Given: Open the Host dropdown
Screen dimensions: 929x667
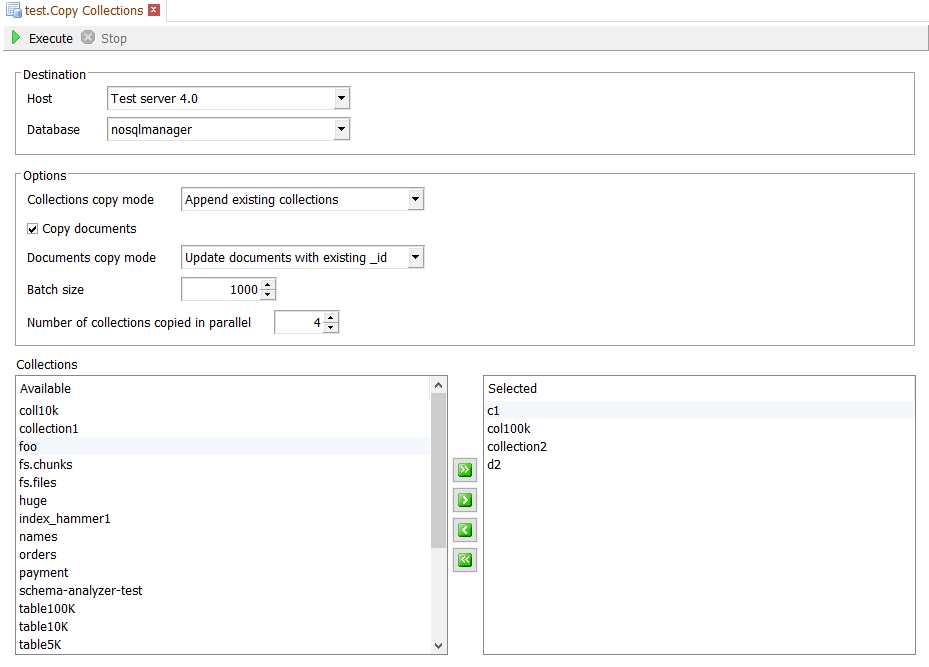Looking at the screenshot, I should coord(341,98).
